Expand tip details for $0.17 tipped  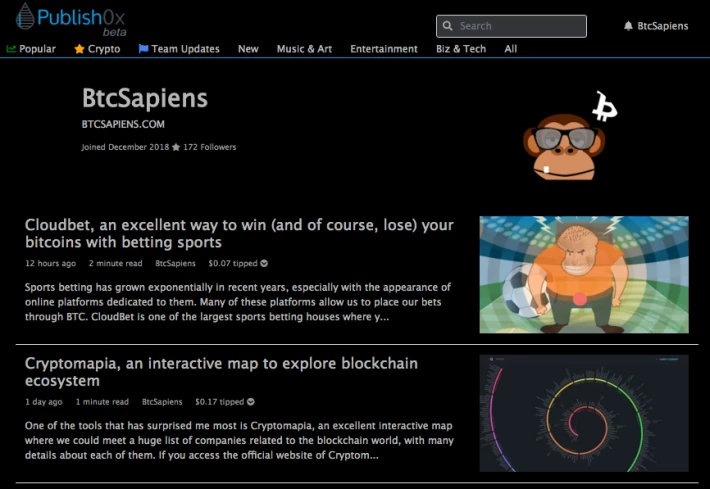coord(251,402)
